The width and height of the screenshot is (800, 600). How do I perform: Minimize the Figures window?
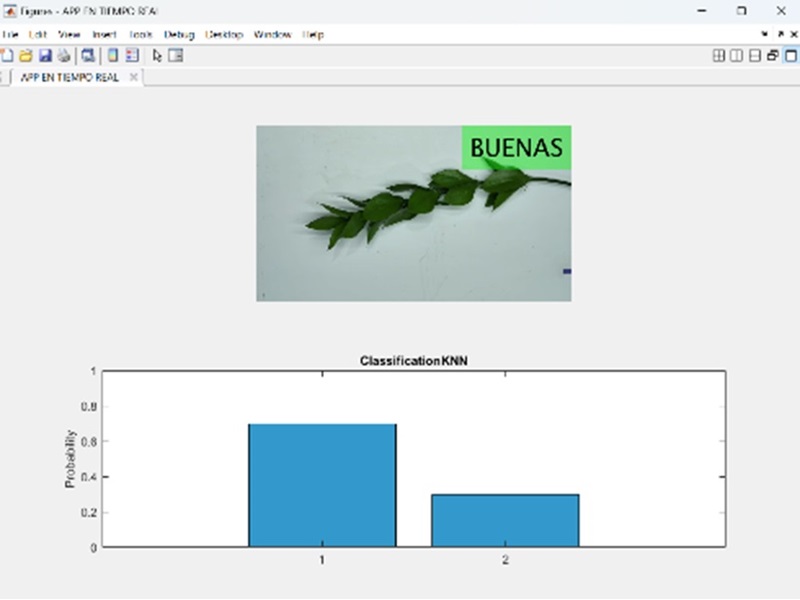[x=702, y=11]
